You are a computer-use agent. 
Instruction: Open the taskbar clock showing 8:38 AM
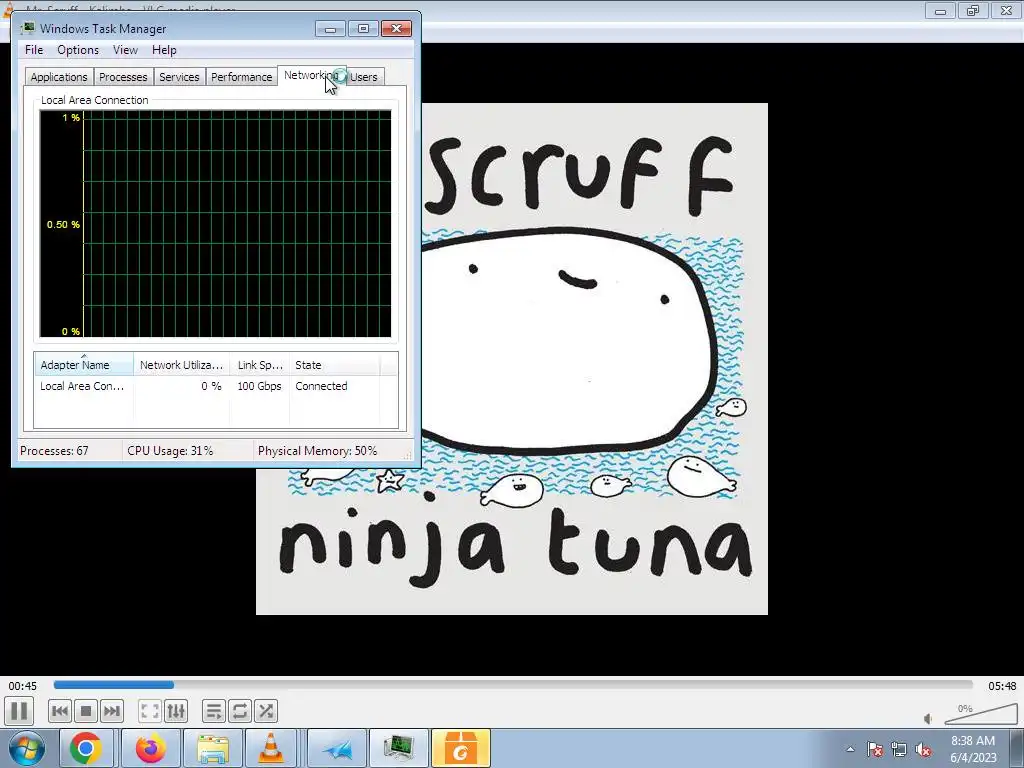(x=973, y=749)
